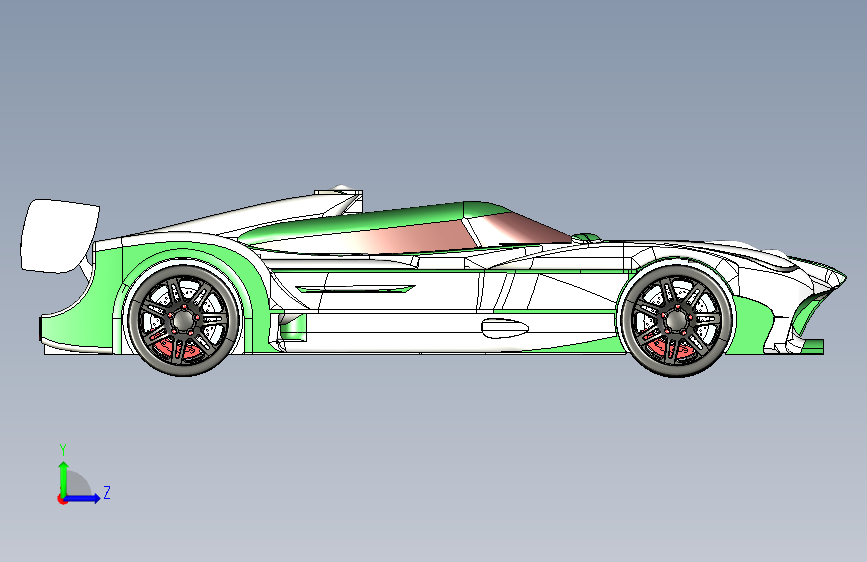Select the long slot vent on the door
Viewport: 867px width, 562px height.
tap(355, 289)
